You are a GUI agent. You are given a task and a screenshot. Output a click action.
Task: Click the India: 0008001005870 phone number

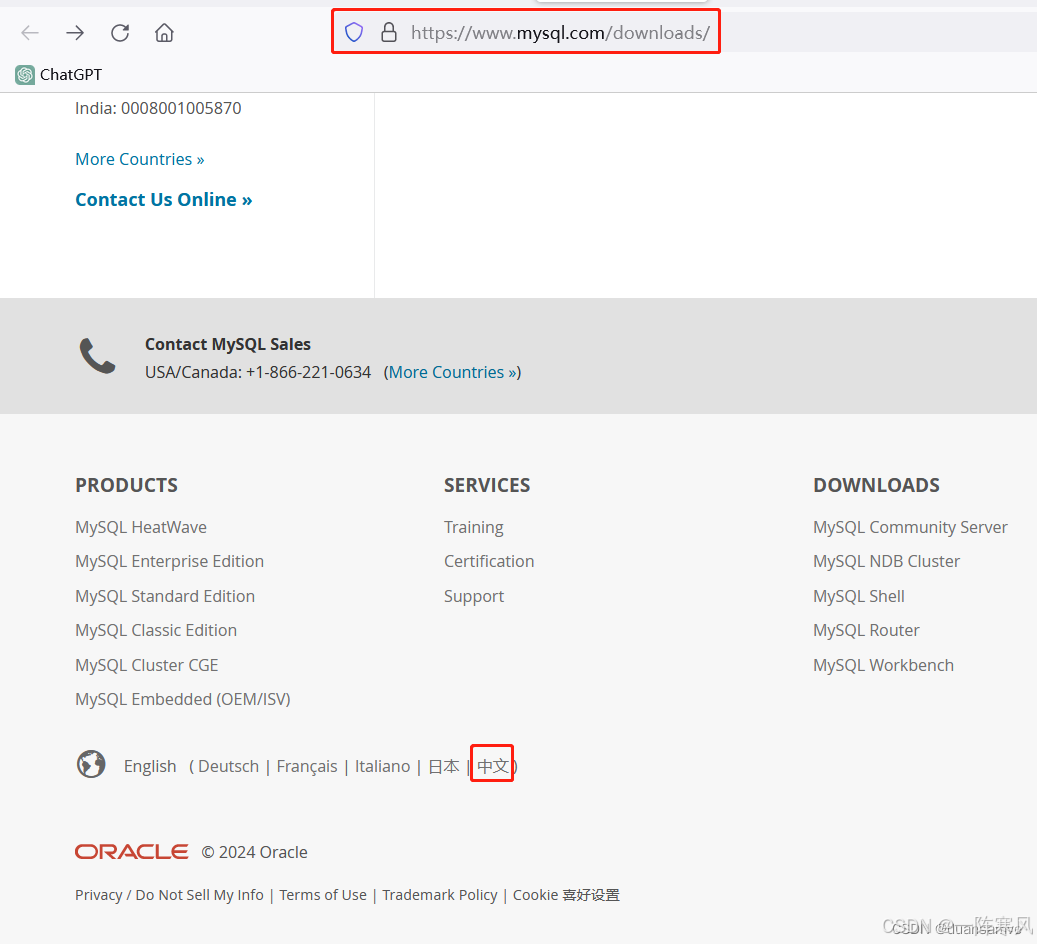point(158,108)
